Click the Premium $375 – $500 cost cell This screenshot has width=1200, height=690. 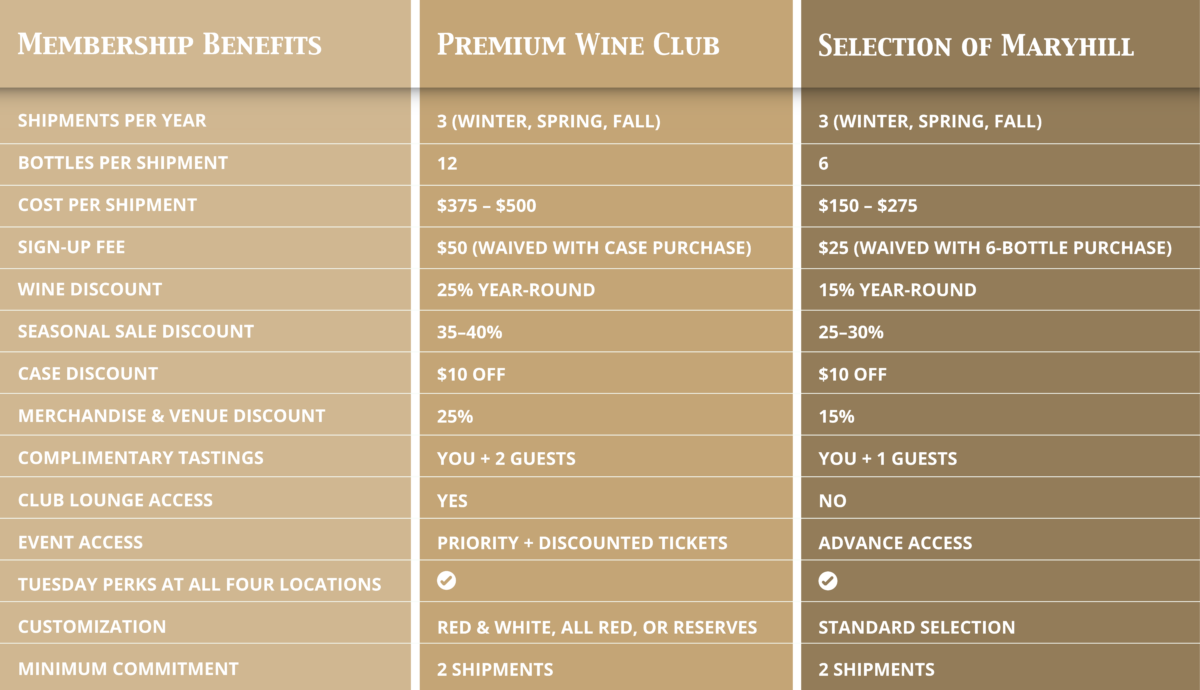tap(487, 205)
